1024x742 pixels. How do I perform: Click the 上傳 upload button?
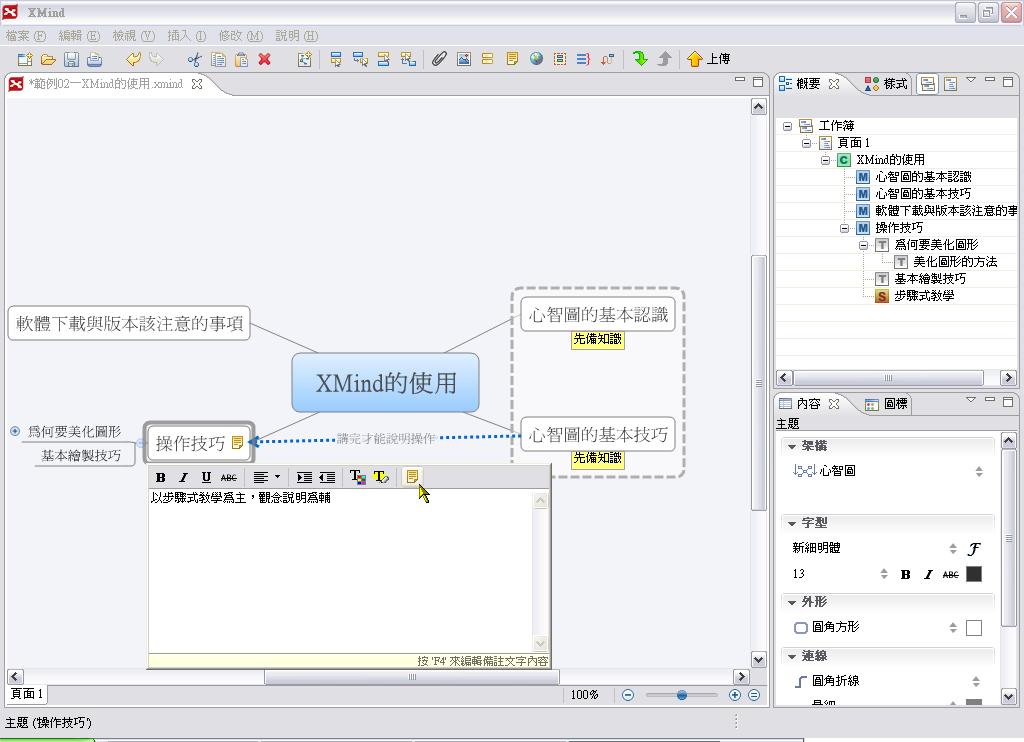point(709,59)
